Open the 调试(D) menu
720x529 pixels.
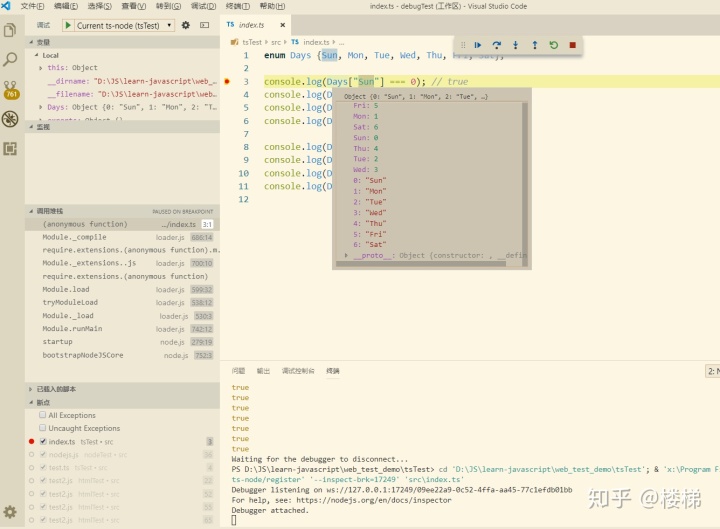point(203,6)
